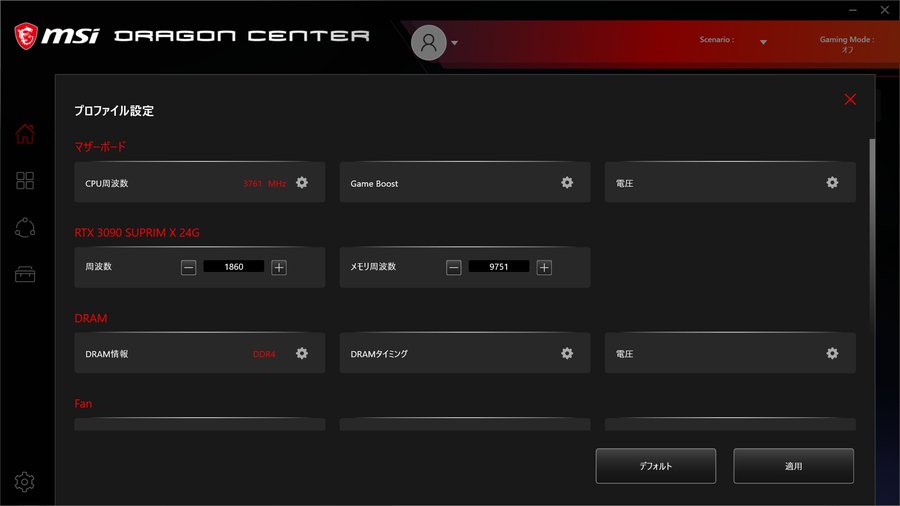The width and height of the screenshot is (900, 506).
Task: Click the マザーボード section heading
Action: coord(100,147)
